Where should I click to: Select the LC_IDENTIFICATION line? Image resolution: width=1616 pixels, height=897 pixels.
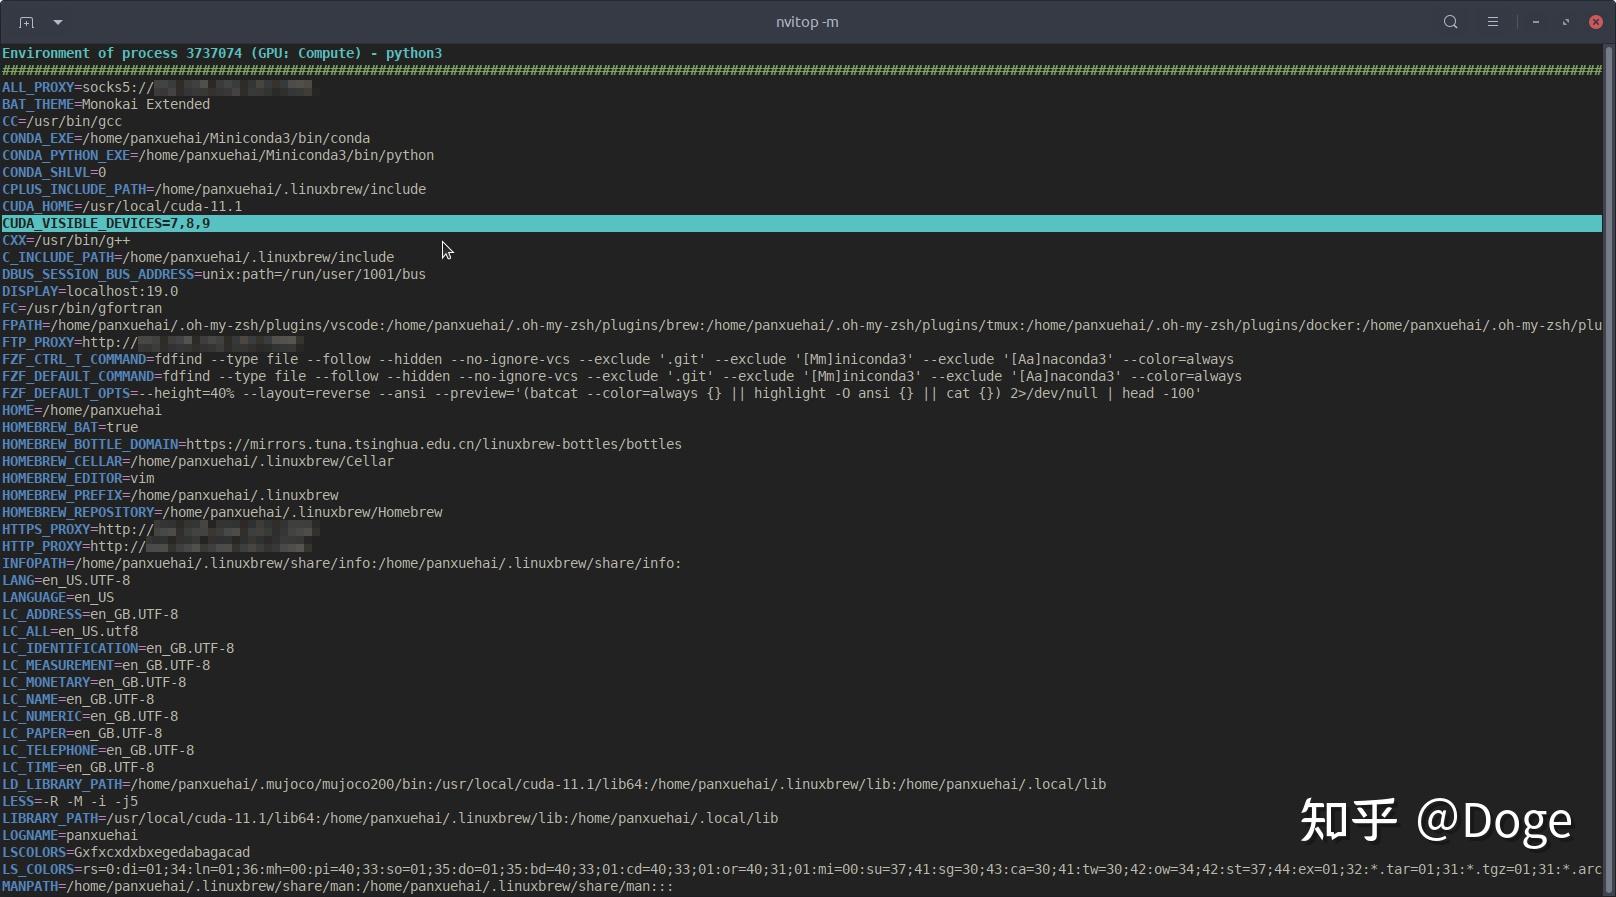[118, 648]
